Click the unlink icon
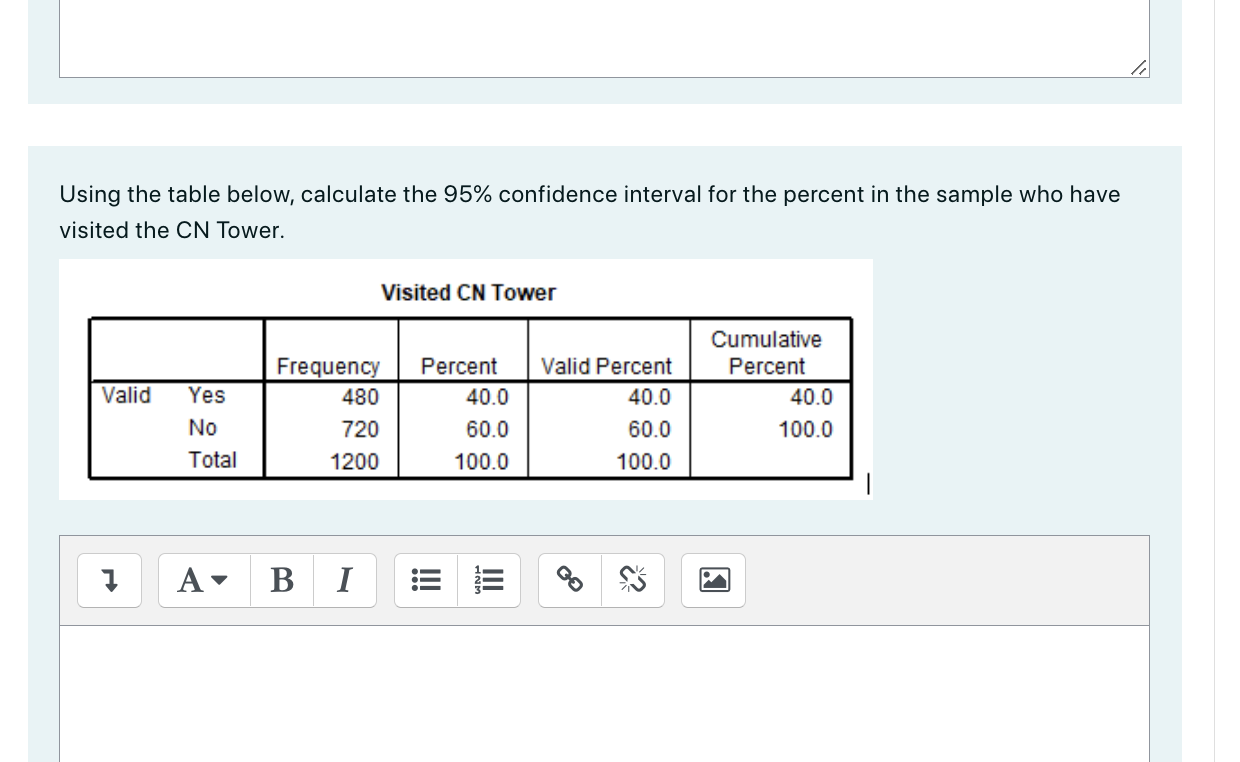The width and height of the screenshot is (1240, 762). [633, 580]
